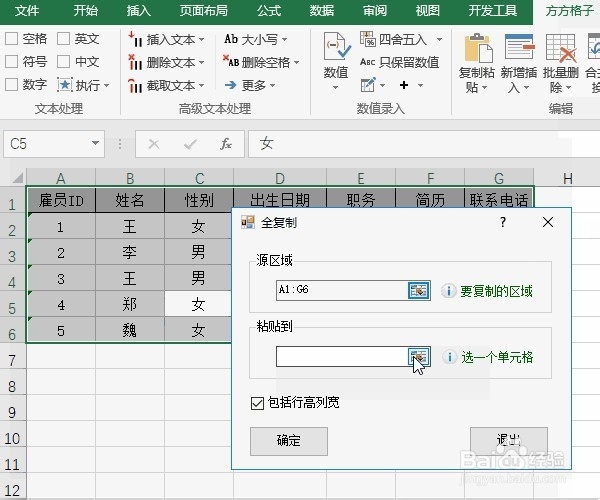Expand the 批量删除 dropdown arrow
Image resolution: width=600 pixels, height=500 pixels.
[569, 88]
